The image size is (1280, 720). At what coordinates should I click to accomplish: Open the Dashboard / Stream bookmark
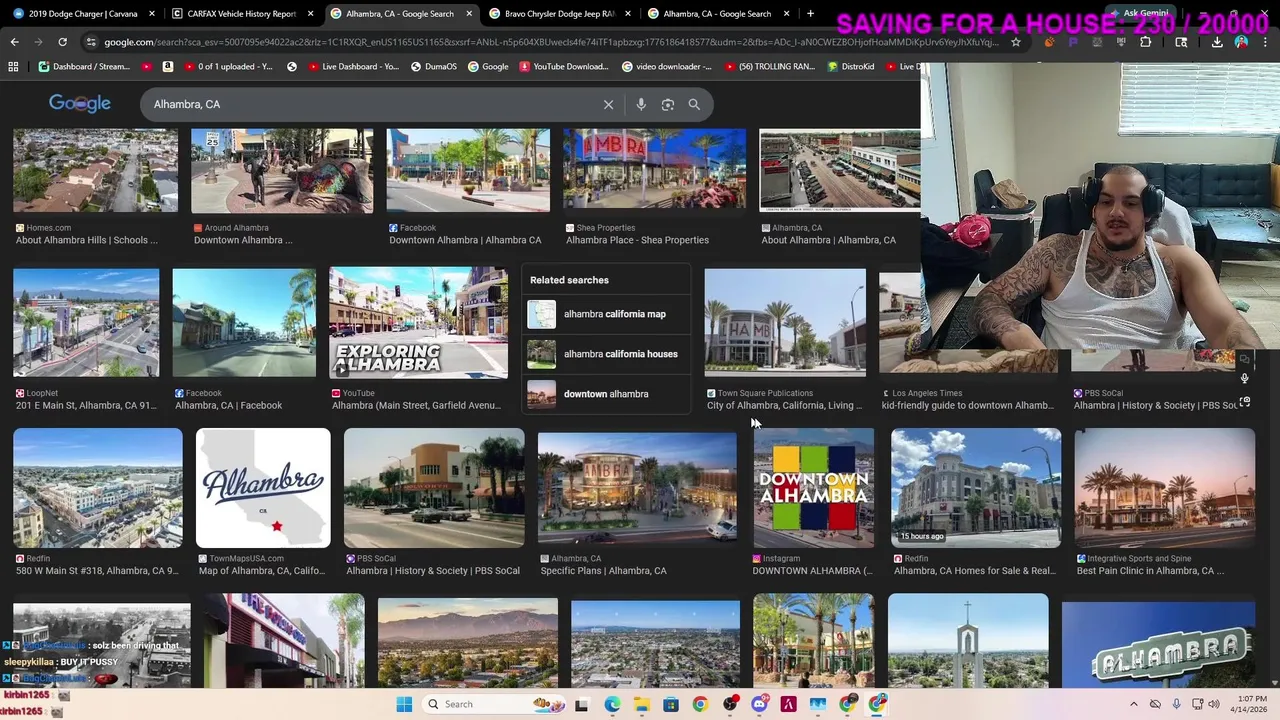point(84,66)
